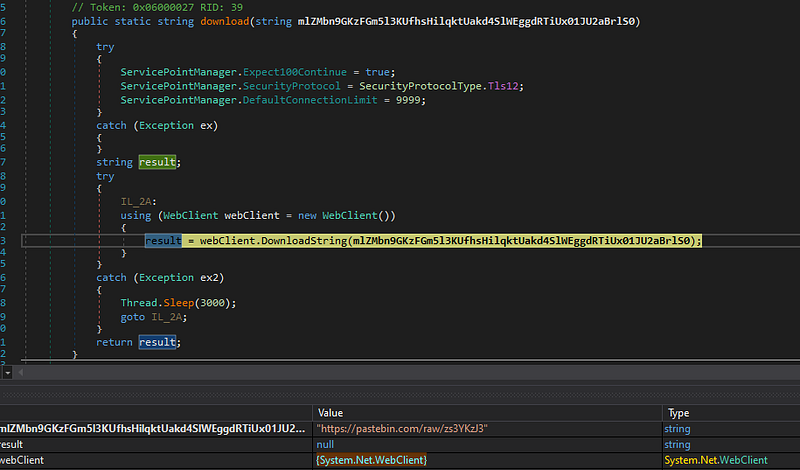This screenshot has height=470, width=800.
Task: Click the Value column header
Action: 332,412
